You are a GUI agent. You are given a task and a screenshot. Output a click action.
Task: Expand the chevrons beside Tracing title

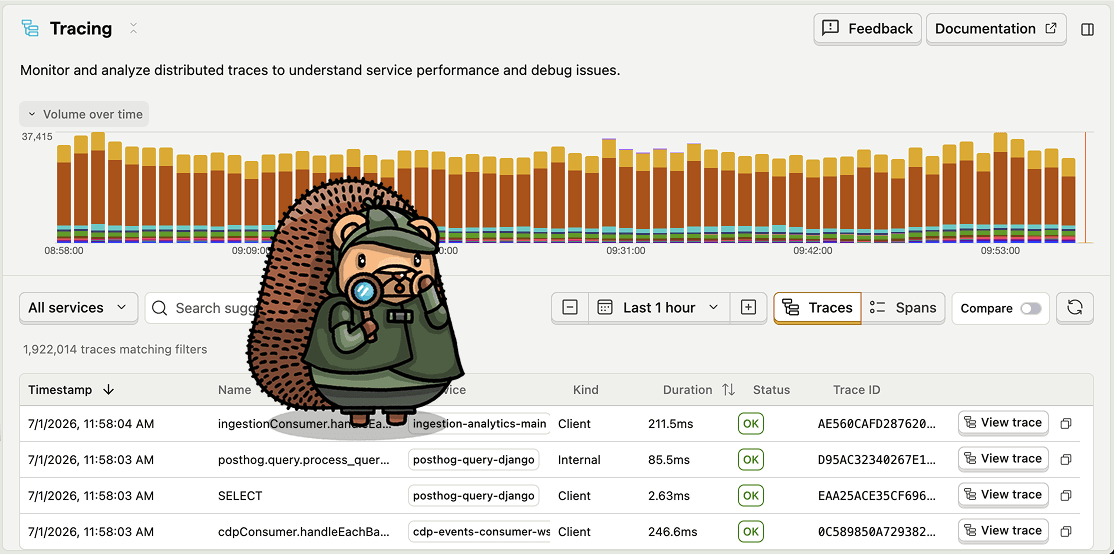coord(133,28)
